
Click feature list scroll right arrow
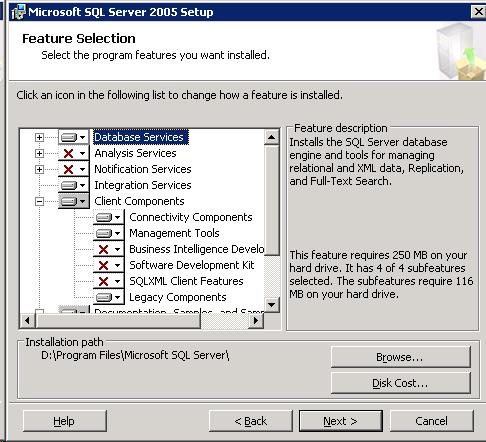[x=256, y=321]
